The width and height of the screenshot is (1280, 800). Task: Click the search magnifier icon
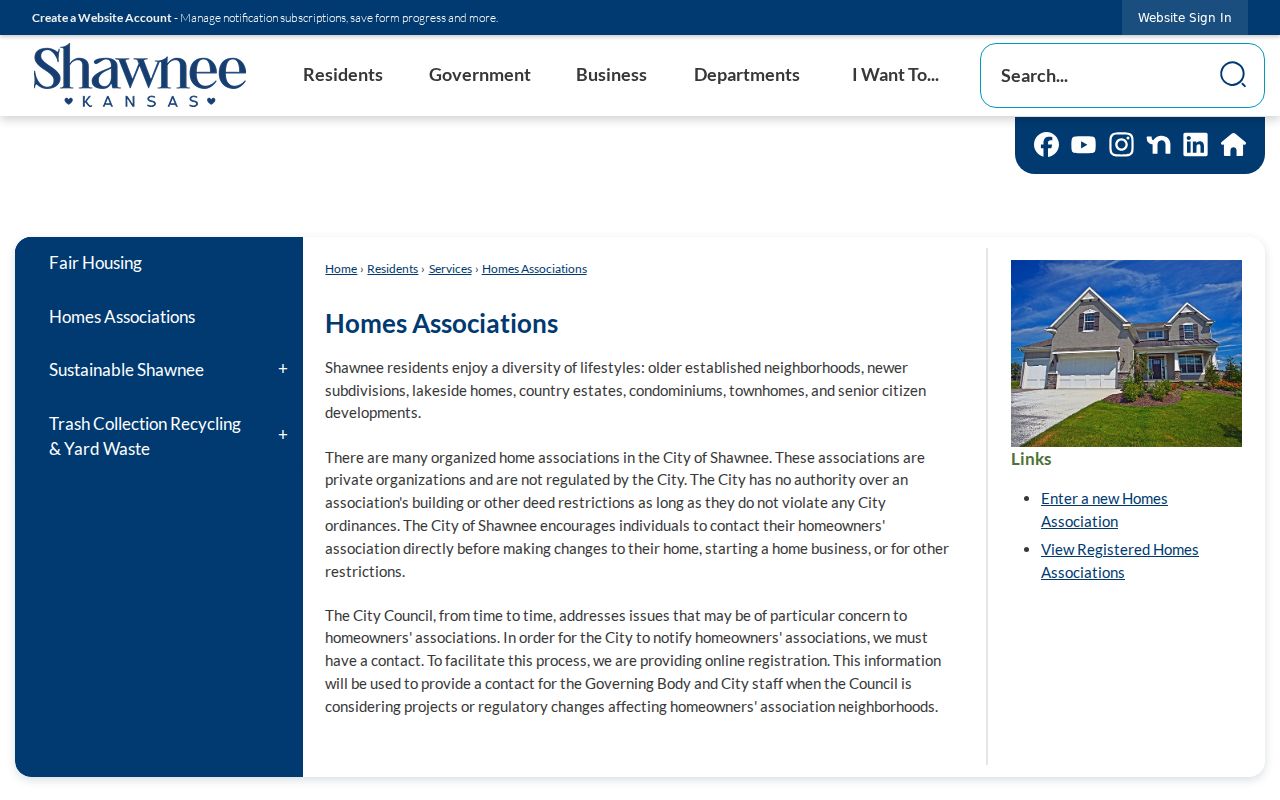coord(1232,75)
